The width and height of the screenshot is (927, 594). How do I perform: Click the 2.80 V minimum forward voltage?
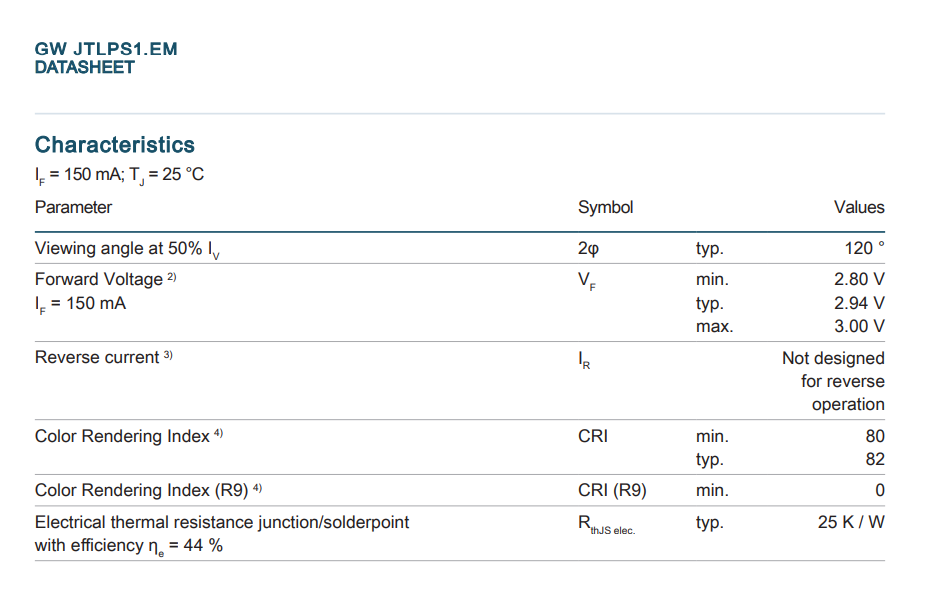tap(859, 280)
